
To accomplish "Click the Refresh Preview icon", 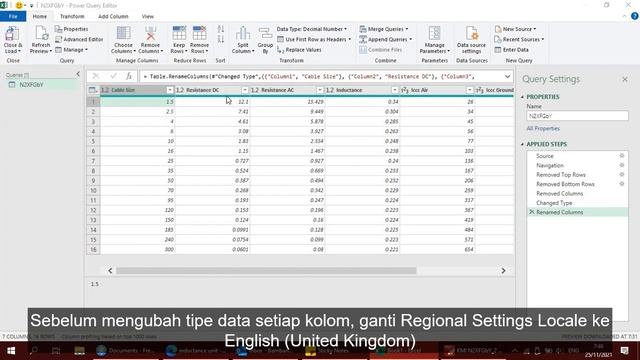I will (41, 33).
